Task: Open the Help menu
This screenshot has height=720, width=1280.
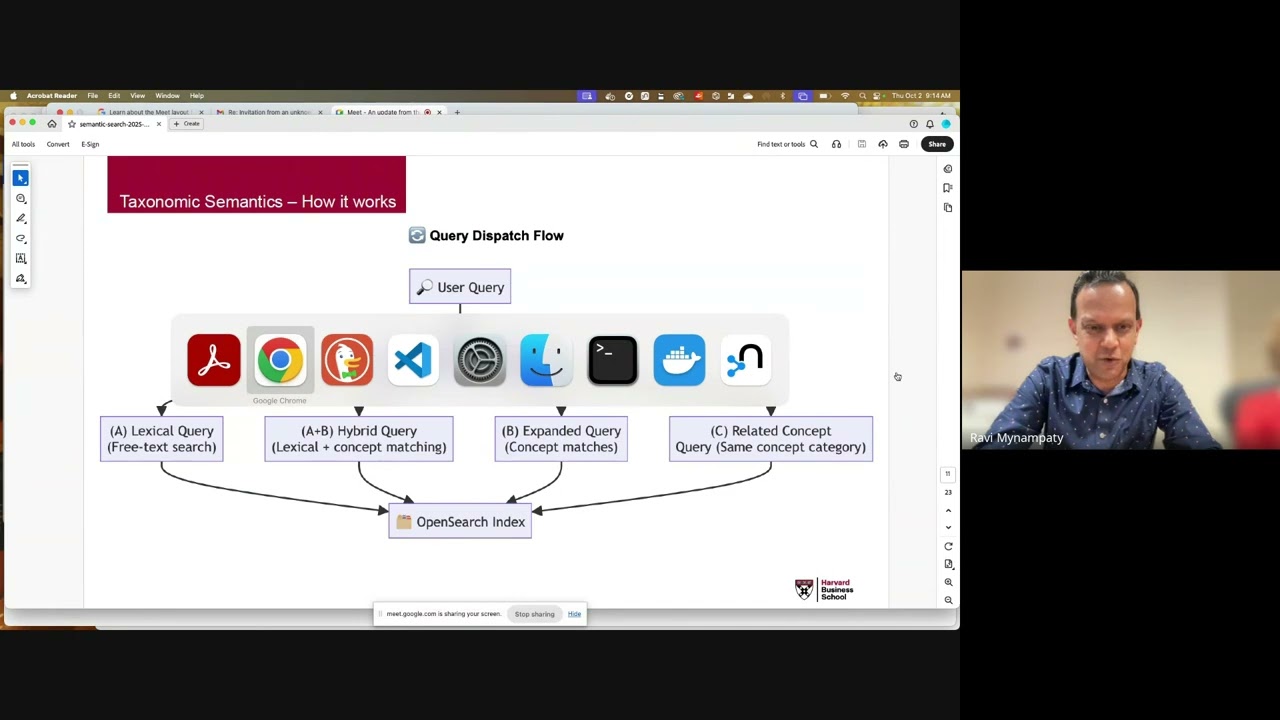Action: (x=197, y=96)
